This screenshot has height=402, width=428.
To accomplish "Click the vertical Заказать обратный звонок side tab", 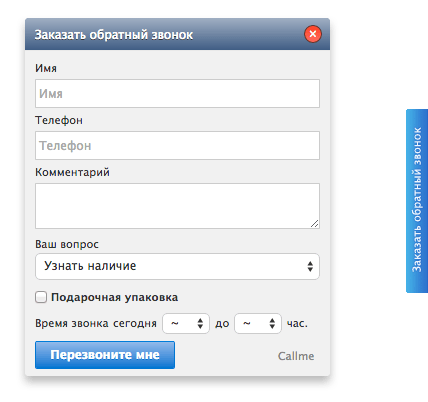I will pos(417,201).
